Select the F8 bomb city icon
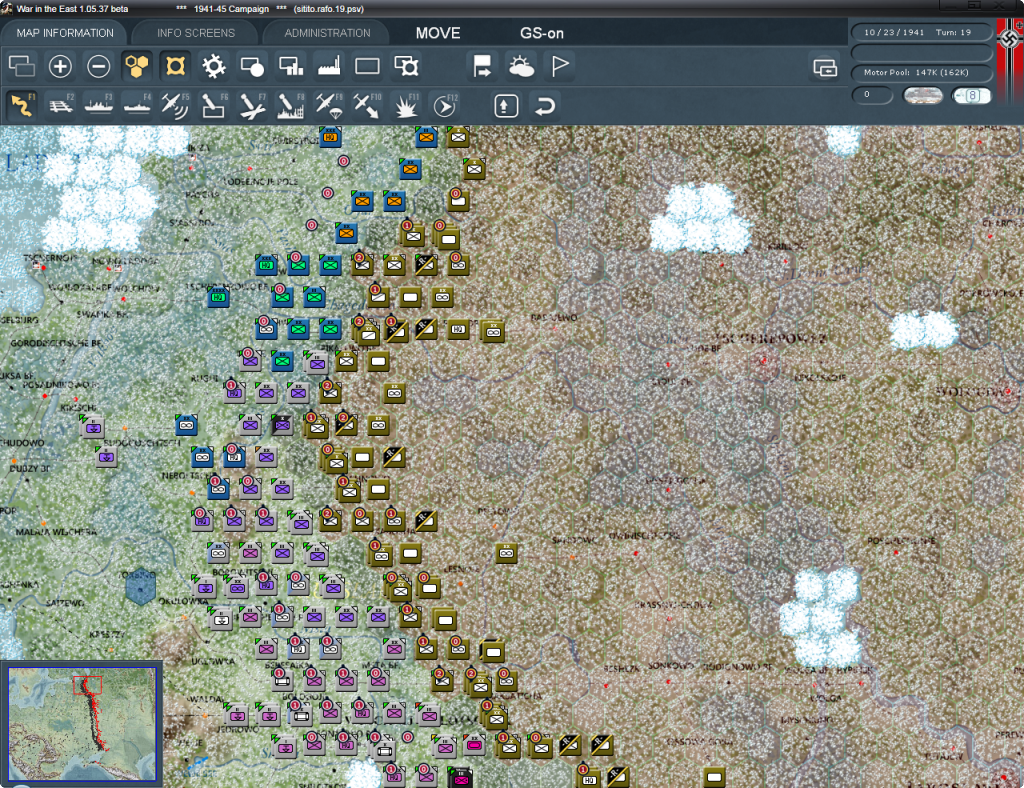The image size is (1024, 788). (291, 105)
